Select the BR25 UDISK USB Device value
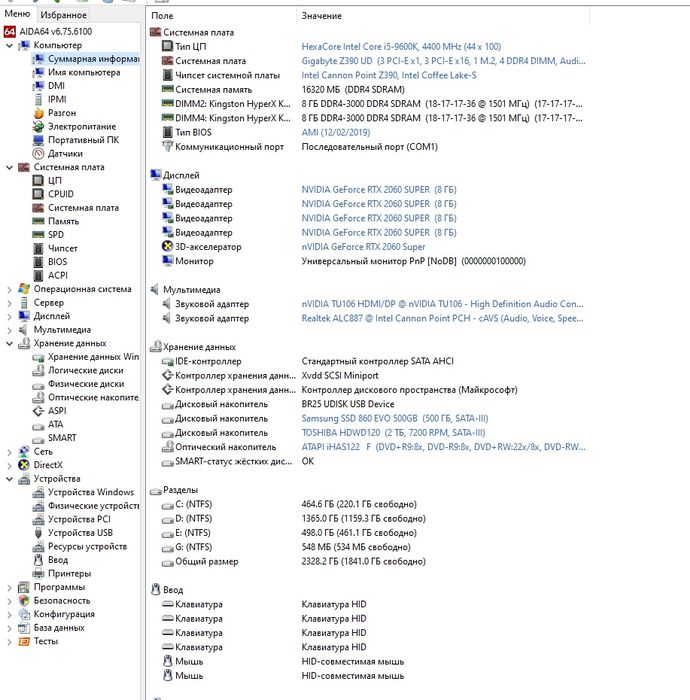This screenshot has width=690, height=700. 348,404
